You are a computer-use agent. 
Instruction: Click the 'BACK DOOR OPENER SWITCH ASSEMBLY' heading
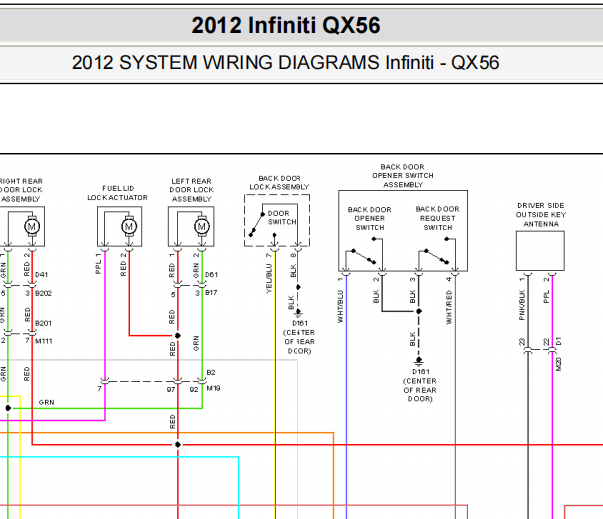403,176
